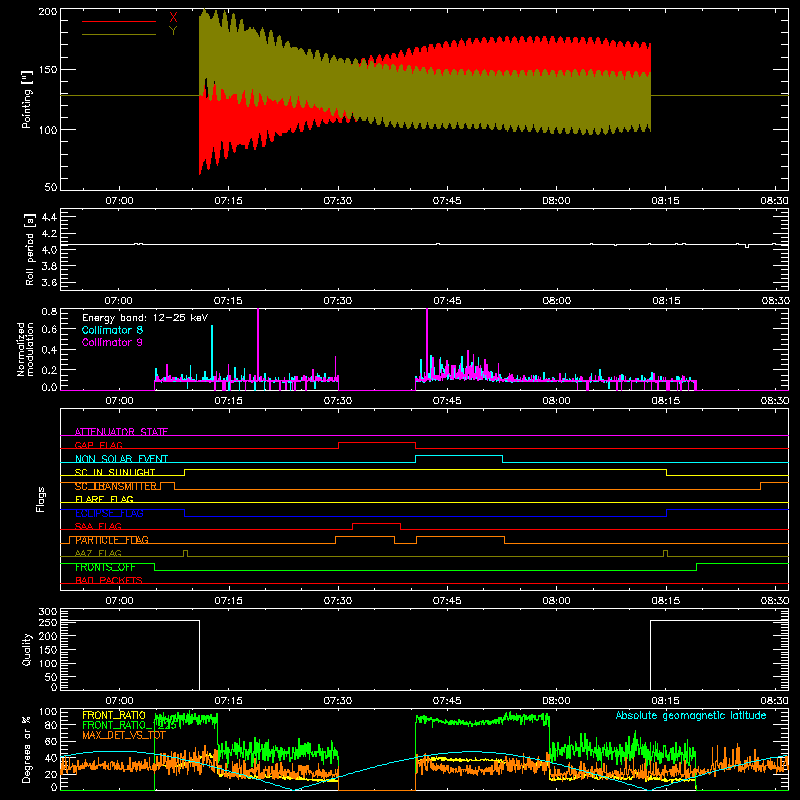Click the SAA_FLAG label

(x=98, y=526)
